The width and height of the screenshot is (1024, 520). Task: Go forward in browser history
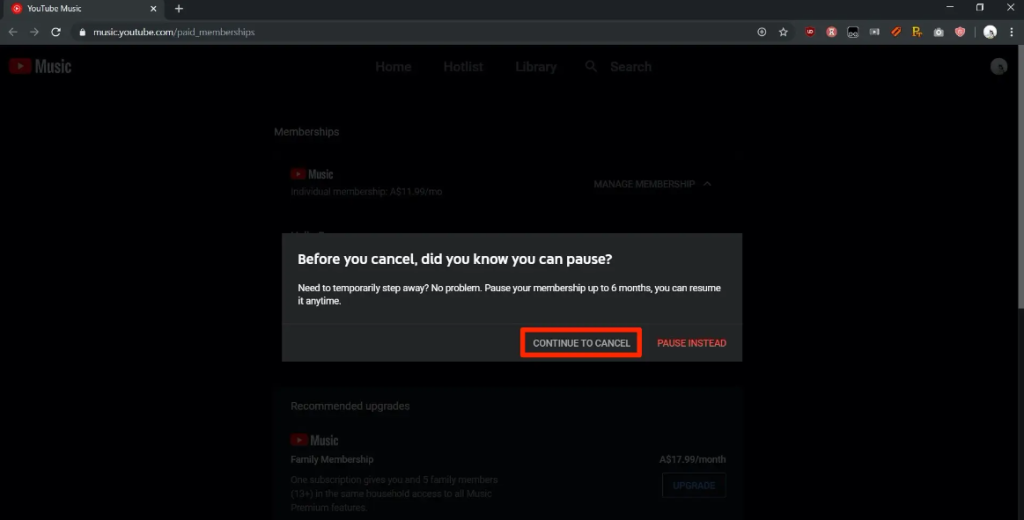[x=35, y=32]
